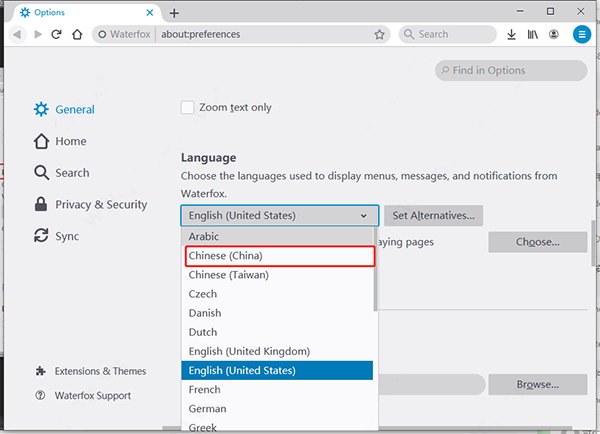Click the Choose... button
The image size is (600, 434).
point(538,242)
